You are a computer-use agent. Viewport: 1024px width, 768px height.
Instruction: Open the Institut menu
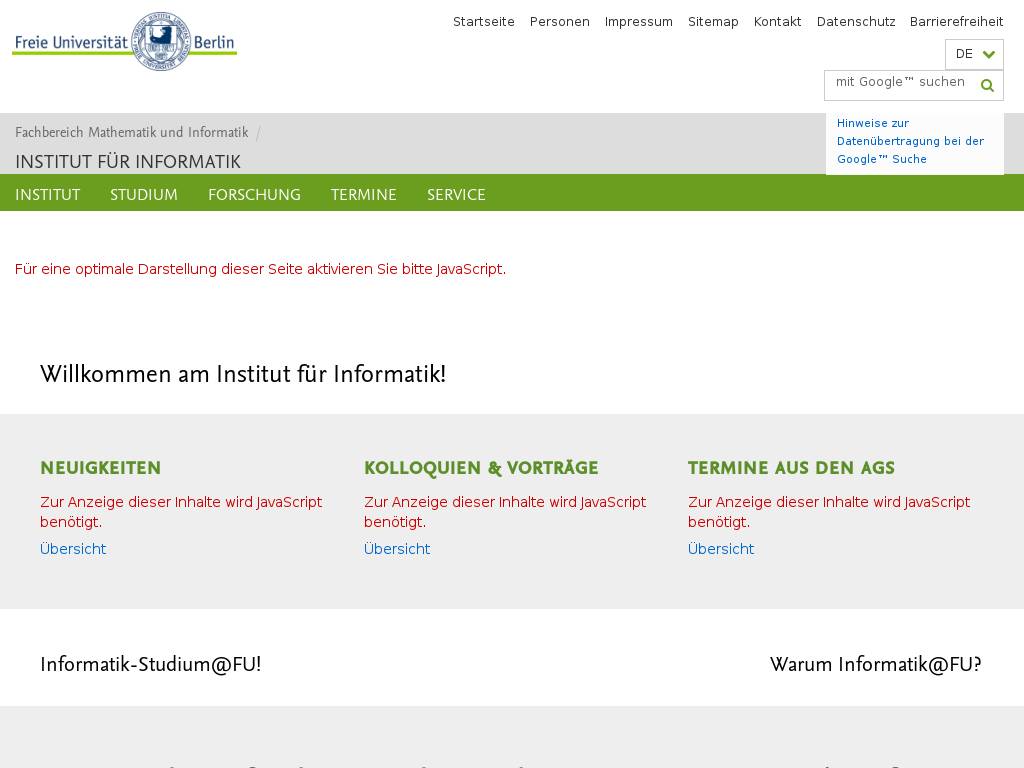[47, 194]
